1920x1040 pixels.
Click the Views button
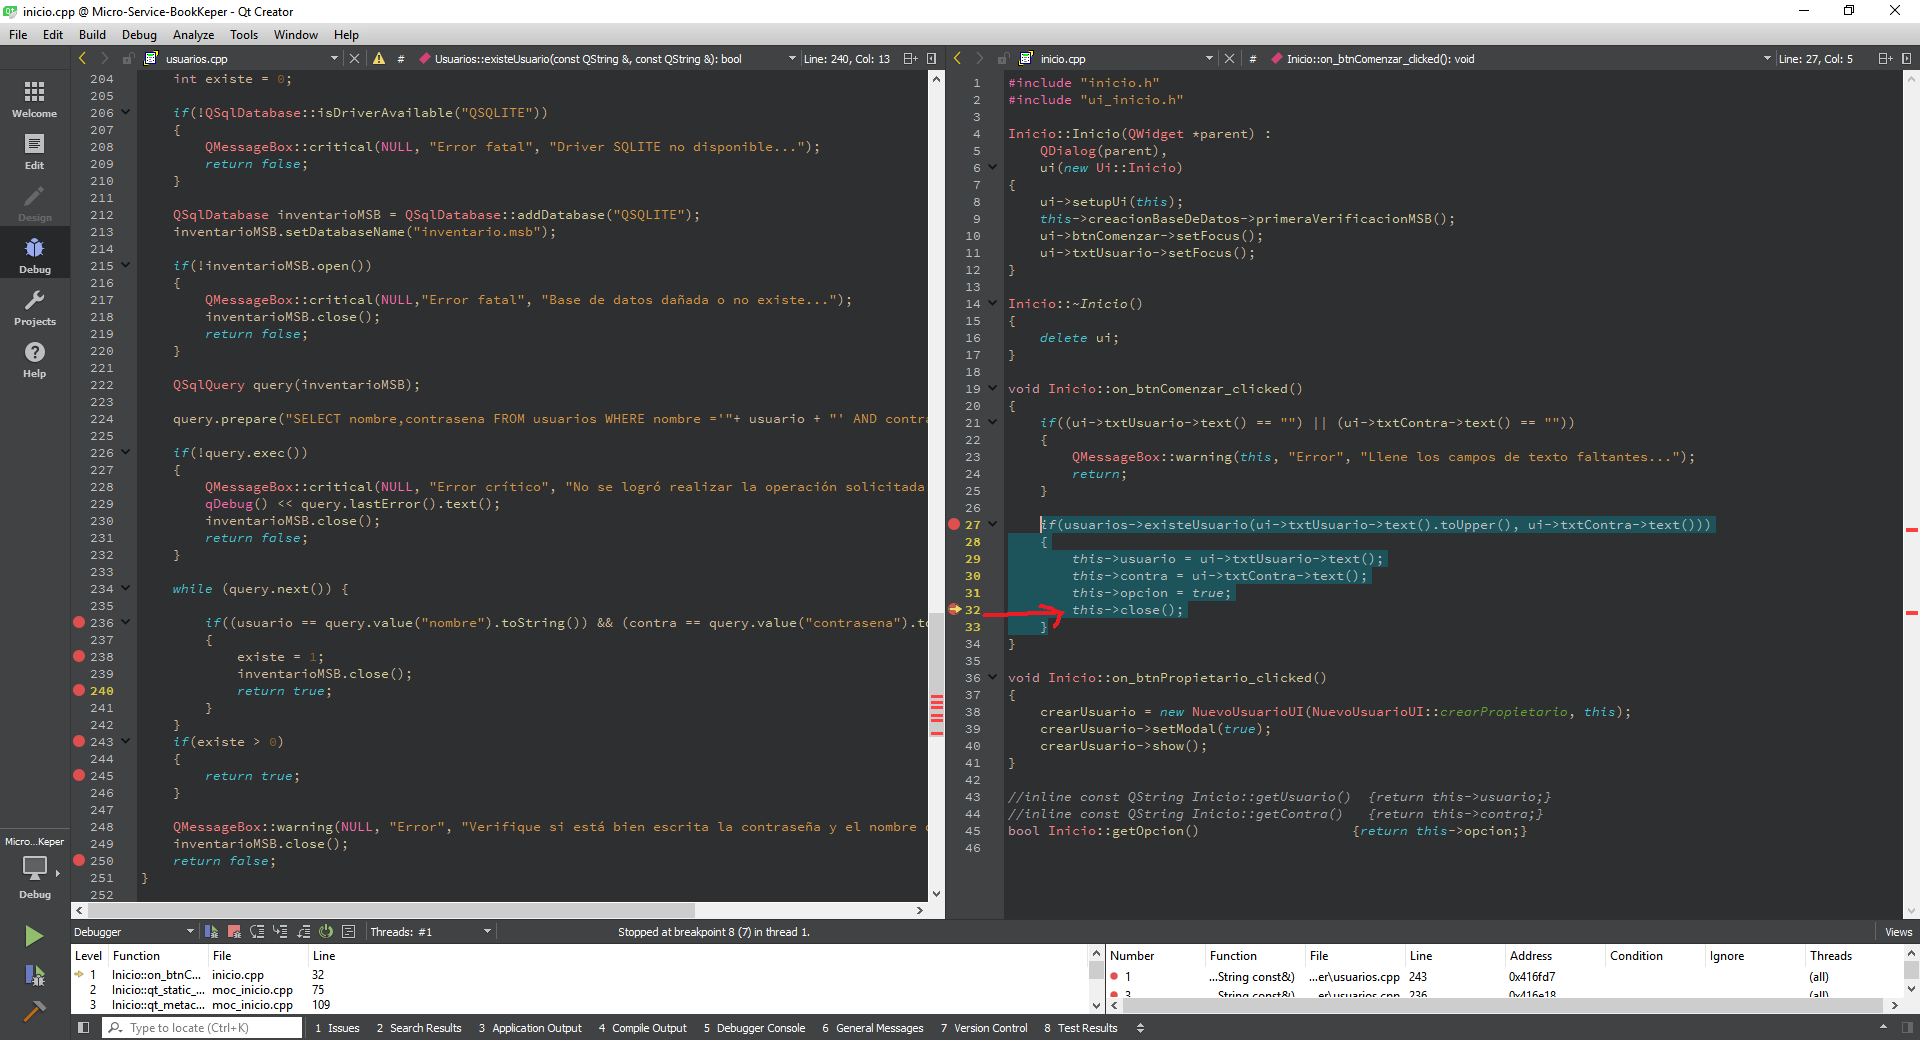click(1897, 932)
